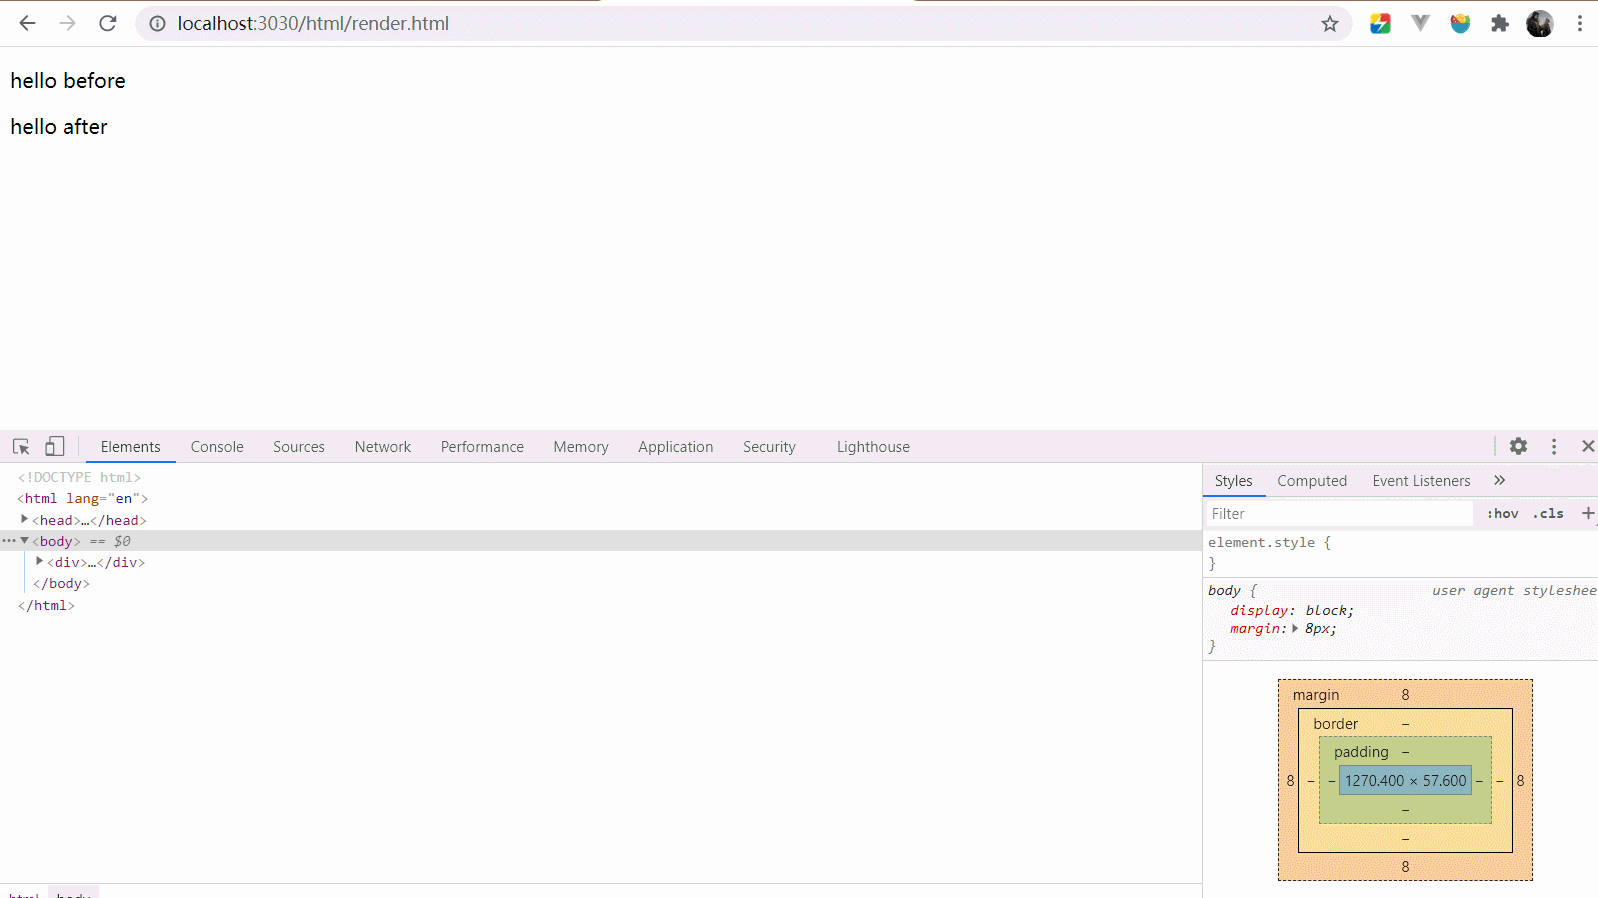The image size is (1598, 898).
Task: Select the closing </html> tag
Action: pyautogui.click(x=46, y=606)
